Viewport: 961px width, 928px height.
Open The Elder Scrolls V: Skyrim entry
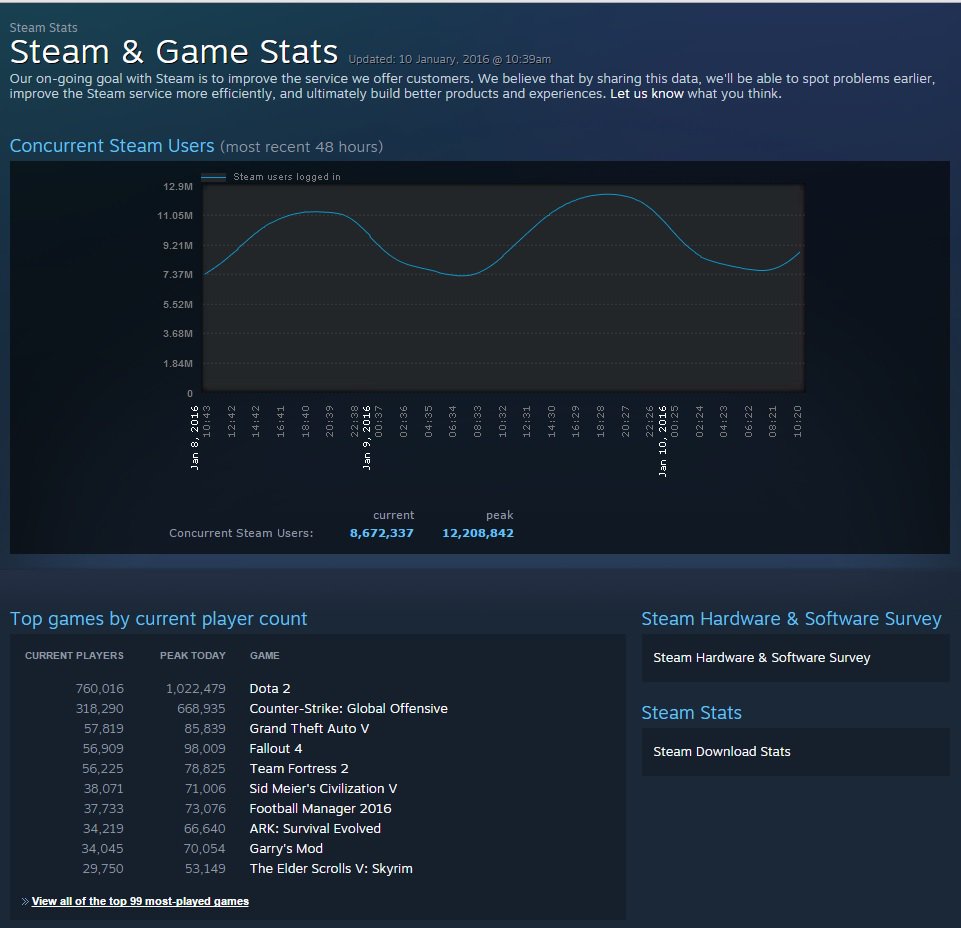pyautogui.click(x=330, y=869)
